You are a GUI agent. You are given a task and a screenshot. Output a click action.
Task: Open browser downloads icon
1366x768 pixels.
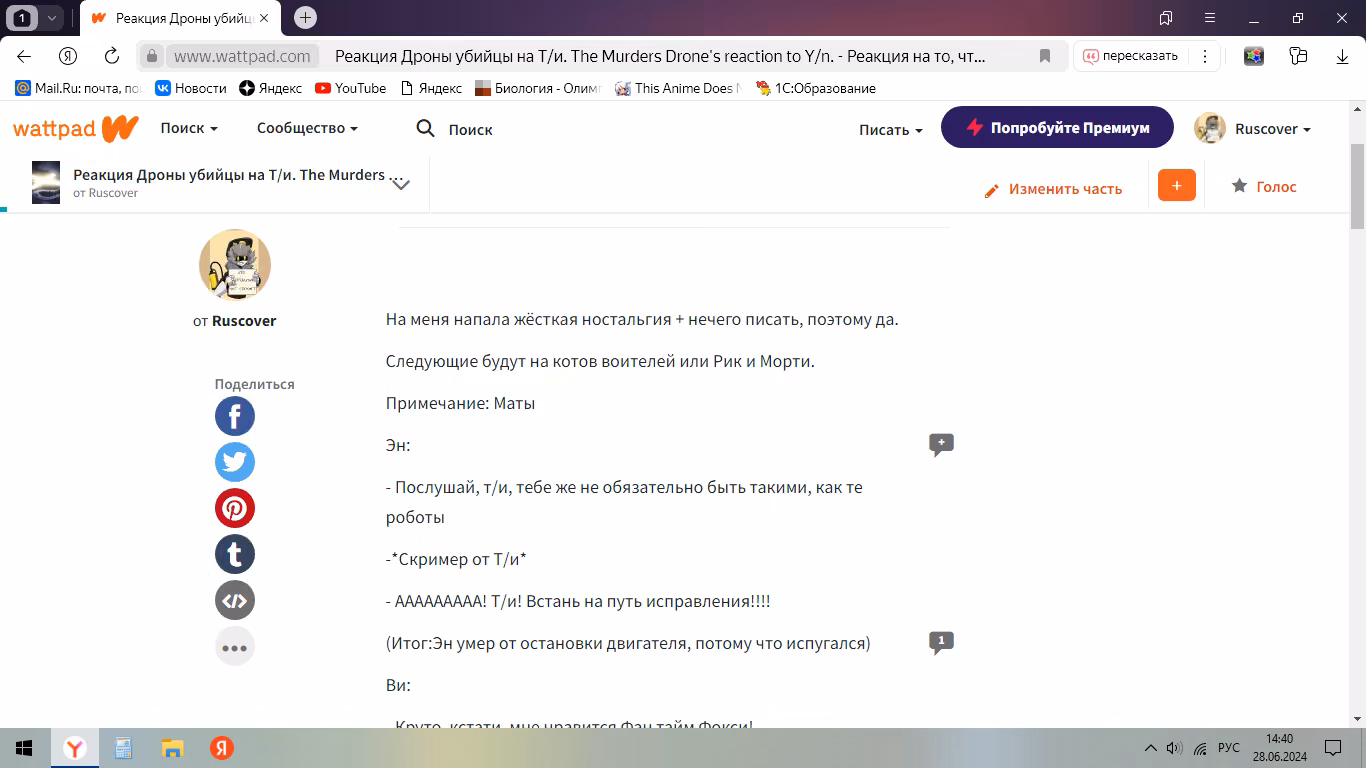[1343, 56]
